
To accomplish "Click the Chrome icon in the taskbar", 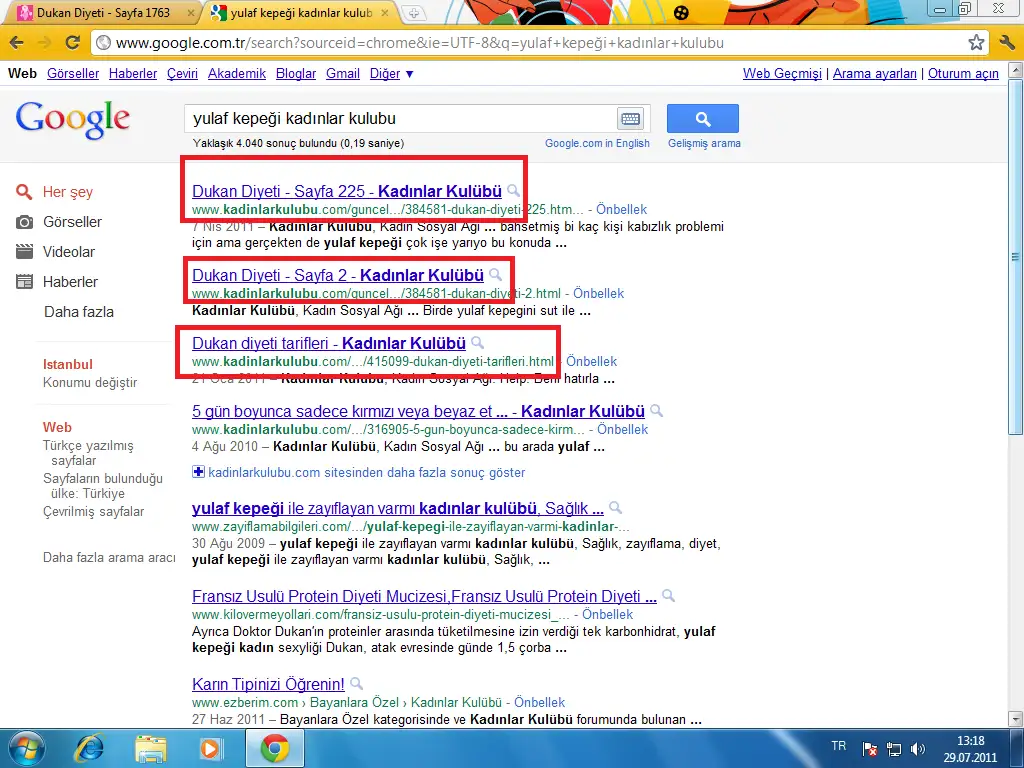I will (275, 748).
